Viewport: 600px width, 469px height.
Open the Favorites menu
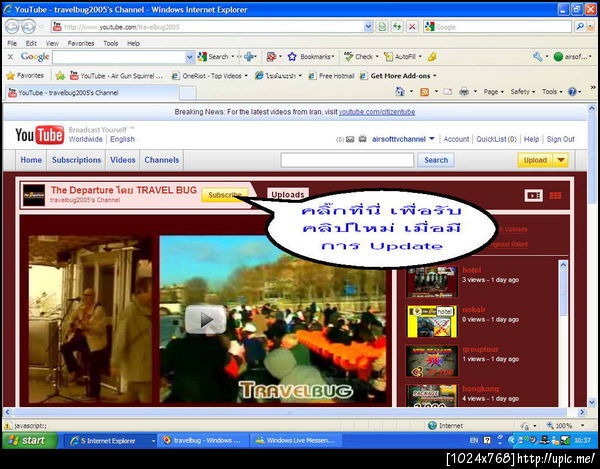(81, 43)
